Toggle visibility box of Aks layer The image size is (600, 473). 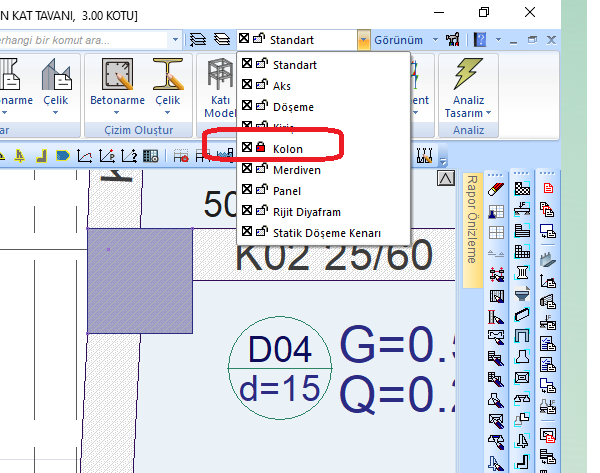tap(247, 84)
